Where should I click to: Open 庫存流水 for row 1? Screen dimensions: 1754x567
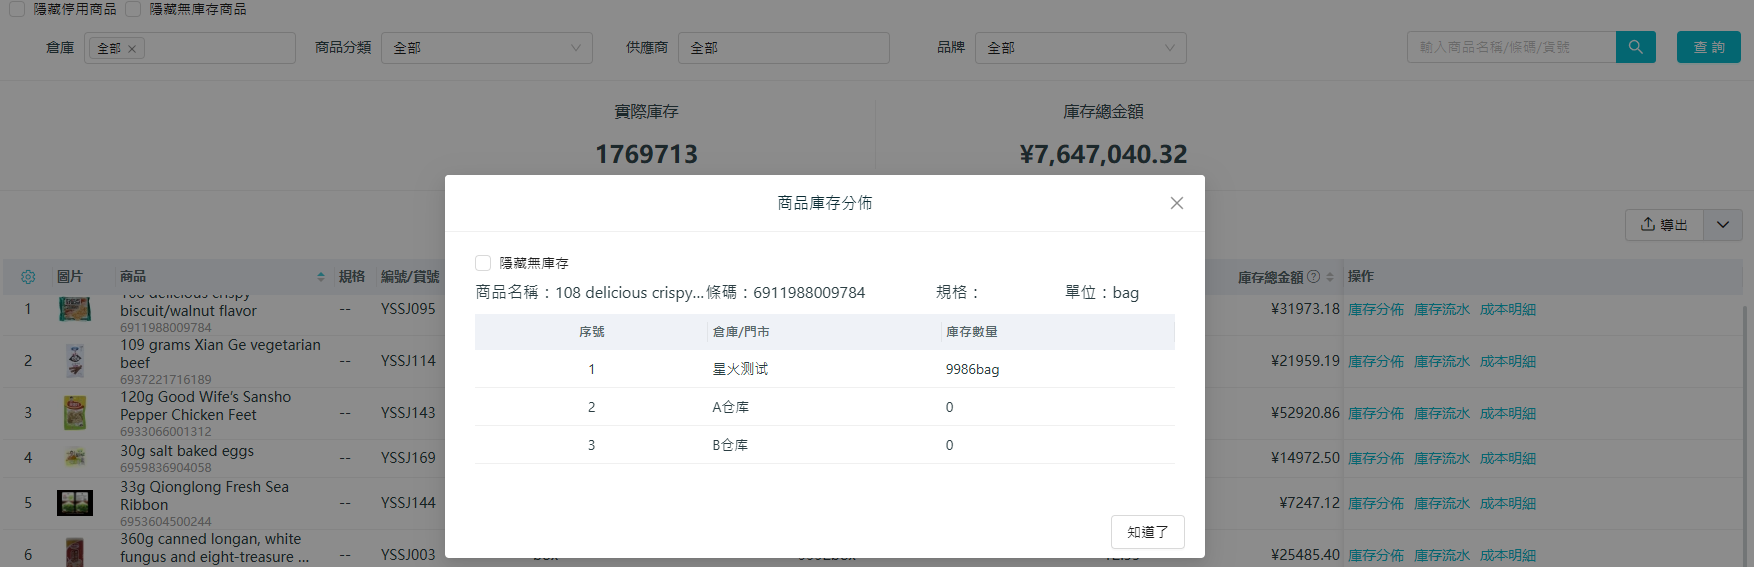click(x=1441, y=310)
